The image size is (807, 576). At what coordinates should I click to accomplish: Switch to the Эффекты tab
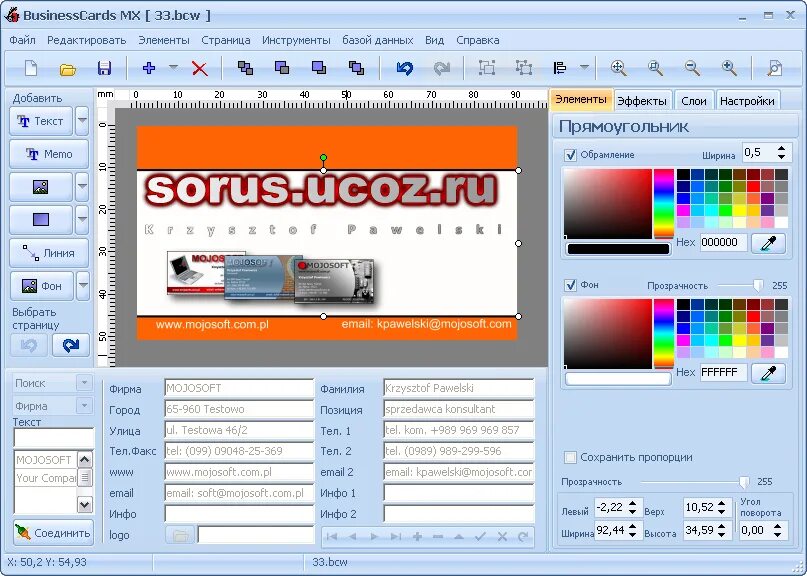point(642,101)
